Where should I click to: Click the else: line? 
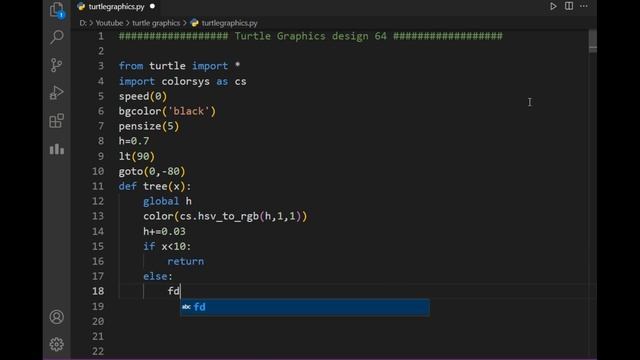[x=158, y=276]
